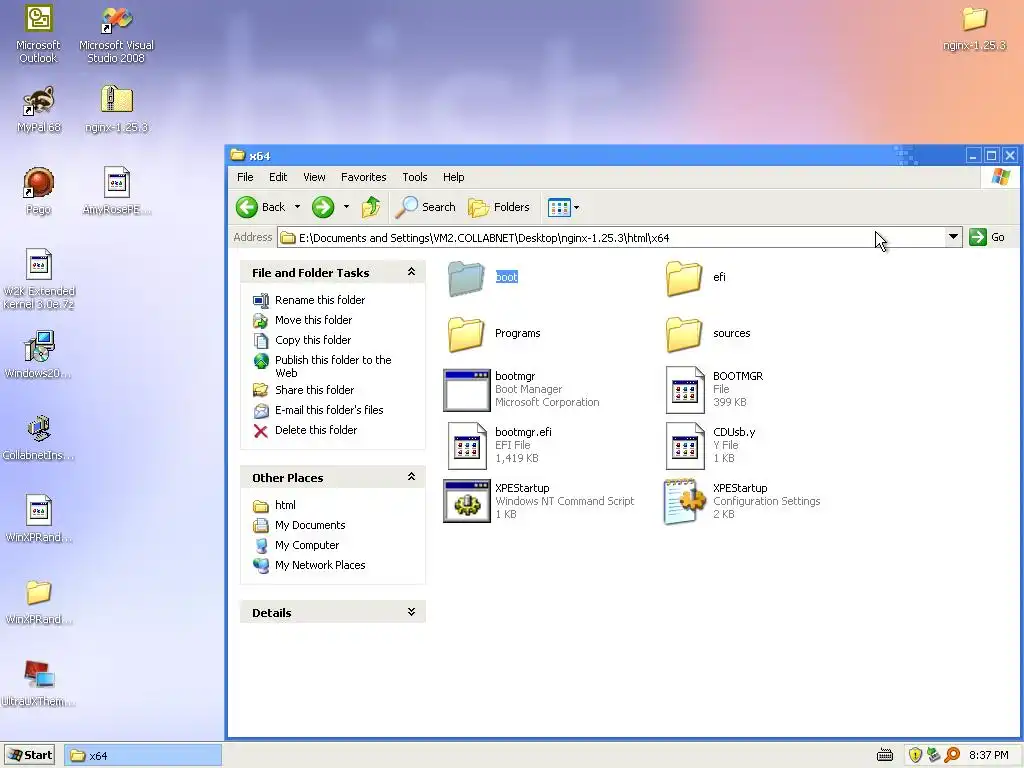This screenshot has height=768, width=1024.
Task: Launch Microsoft Visual Studio 2008 shortcut
Action: click(116, 34)
